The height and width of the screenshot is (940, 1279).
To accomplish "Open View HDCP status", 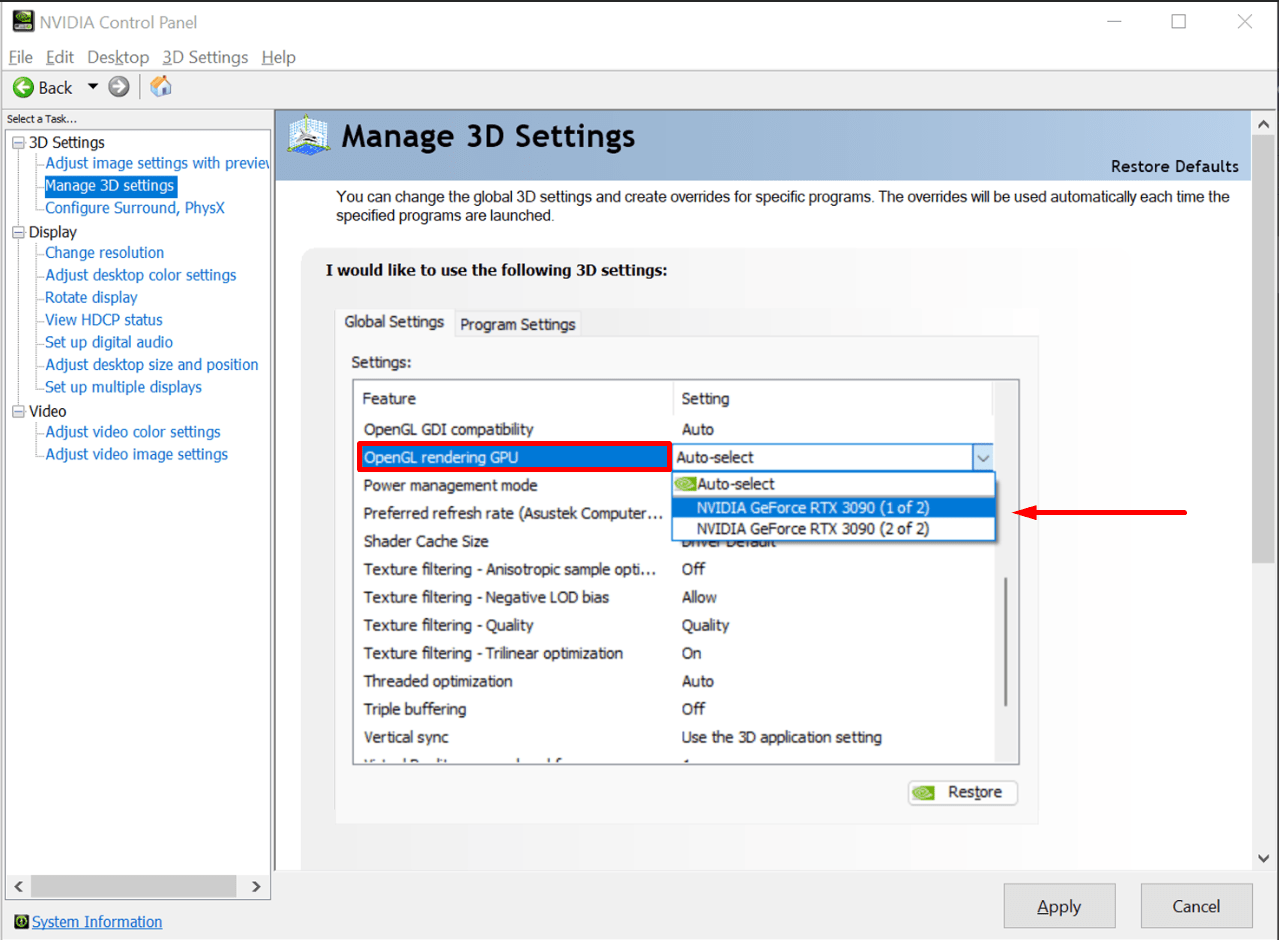I will 104,320.
